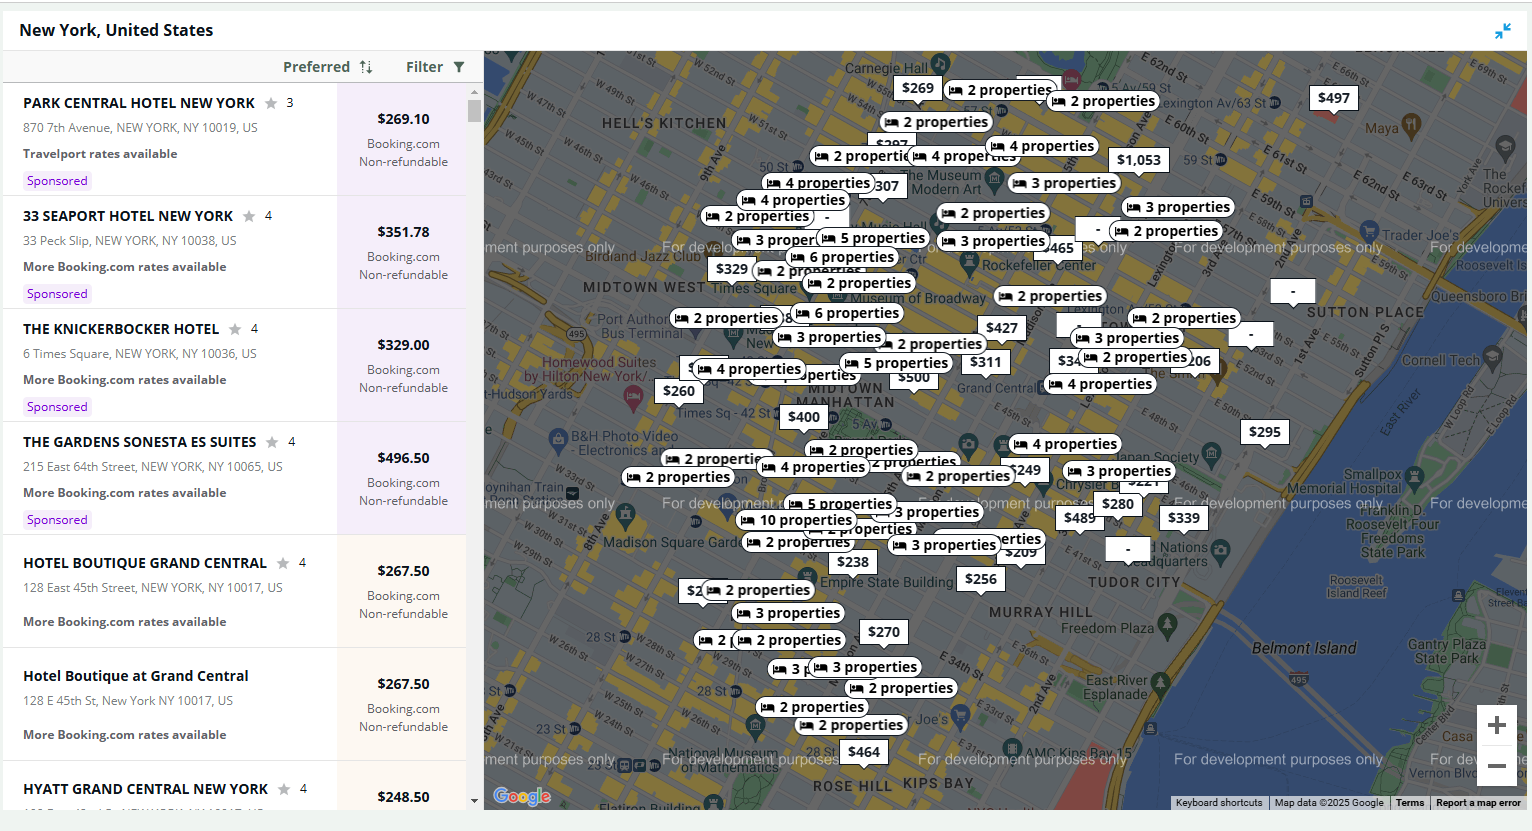Collapse the map with top-right arrows icon
The image size is (1532, 831).
(x=1502, y=31)
